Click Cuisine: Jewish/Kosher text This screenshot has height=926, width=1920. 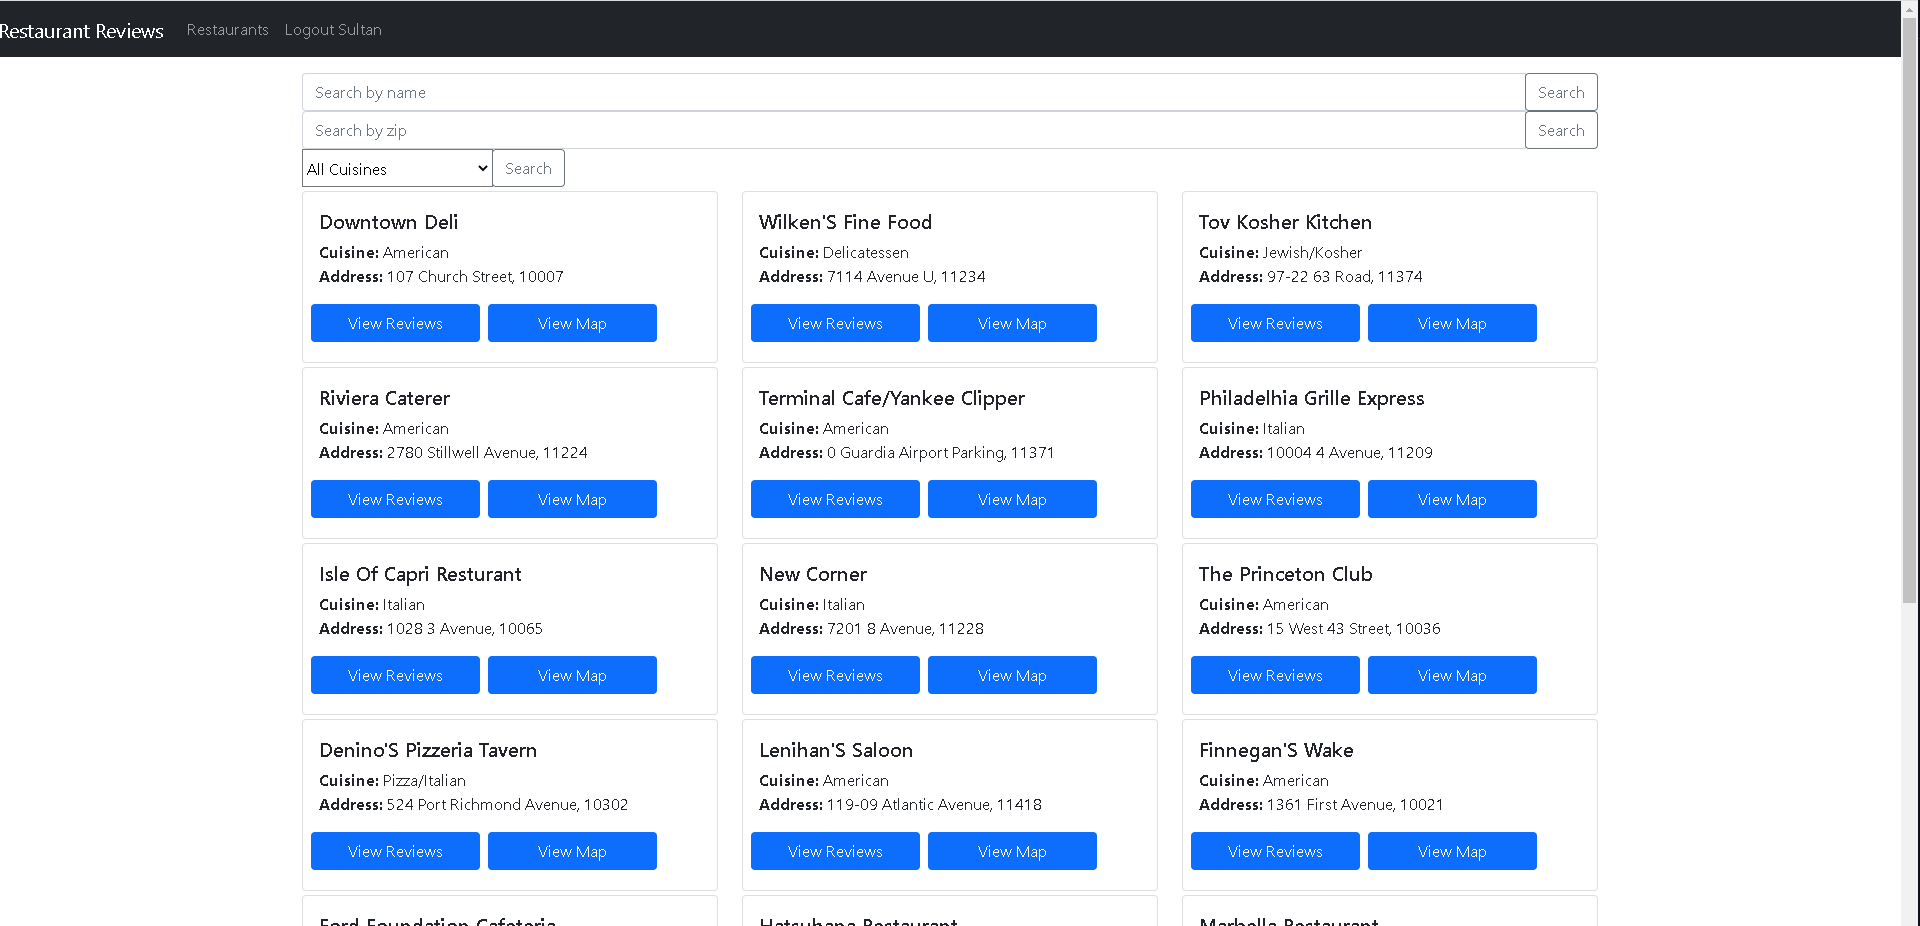click(1280, 252)
